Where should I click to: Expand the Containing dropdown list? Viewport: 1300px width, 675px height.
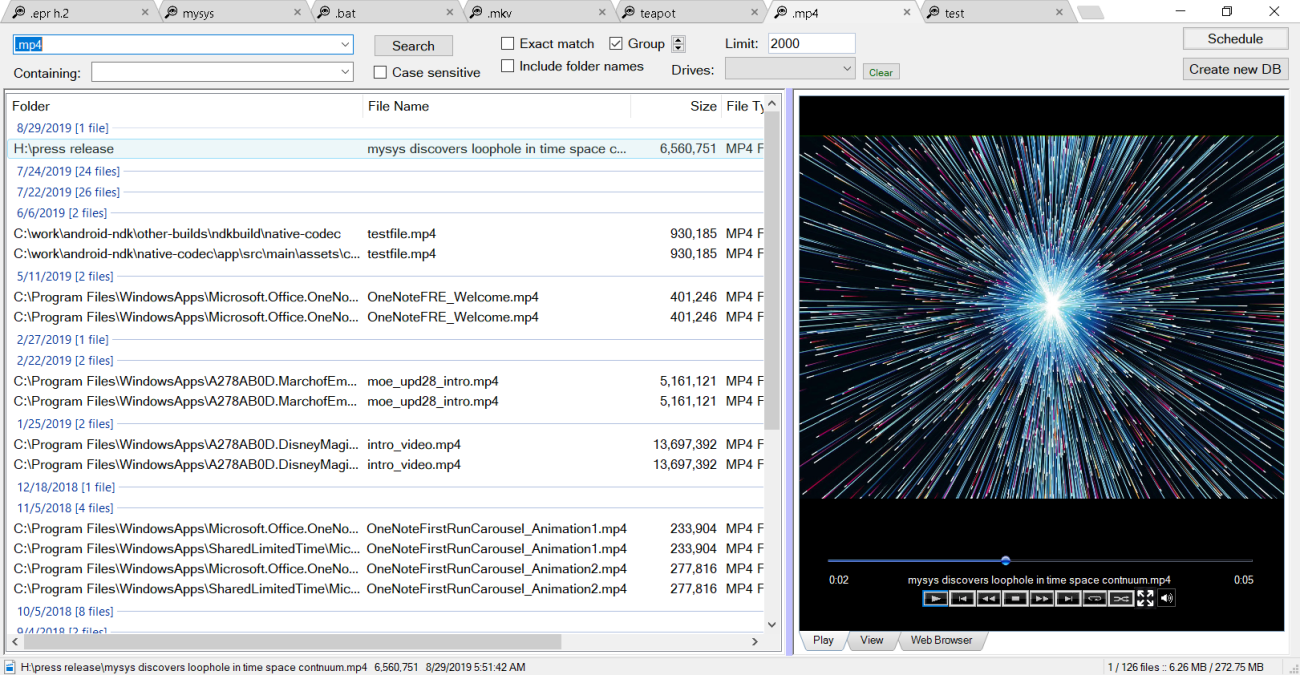(x=345, y=72)
